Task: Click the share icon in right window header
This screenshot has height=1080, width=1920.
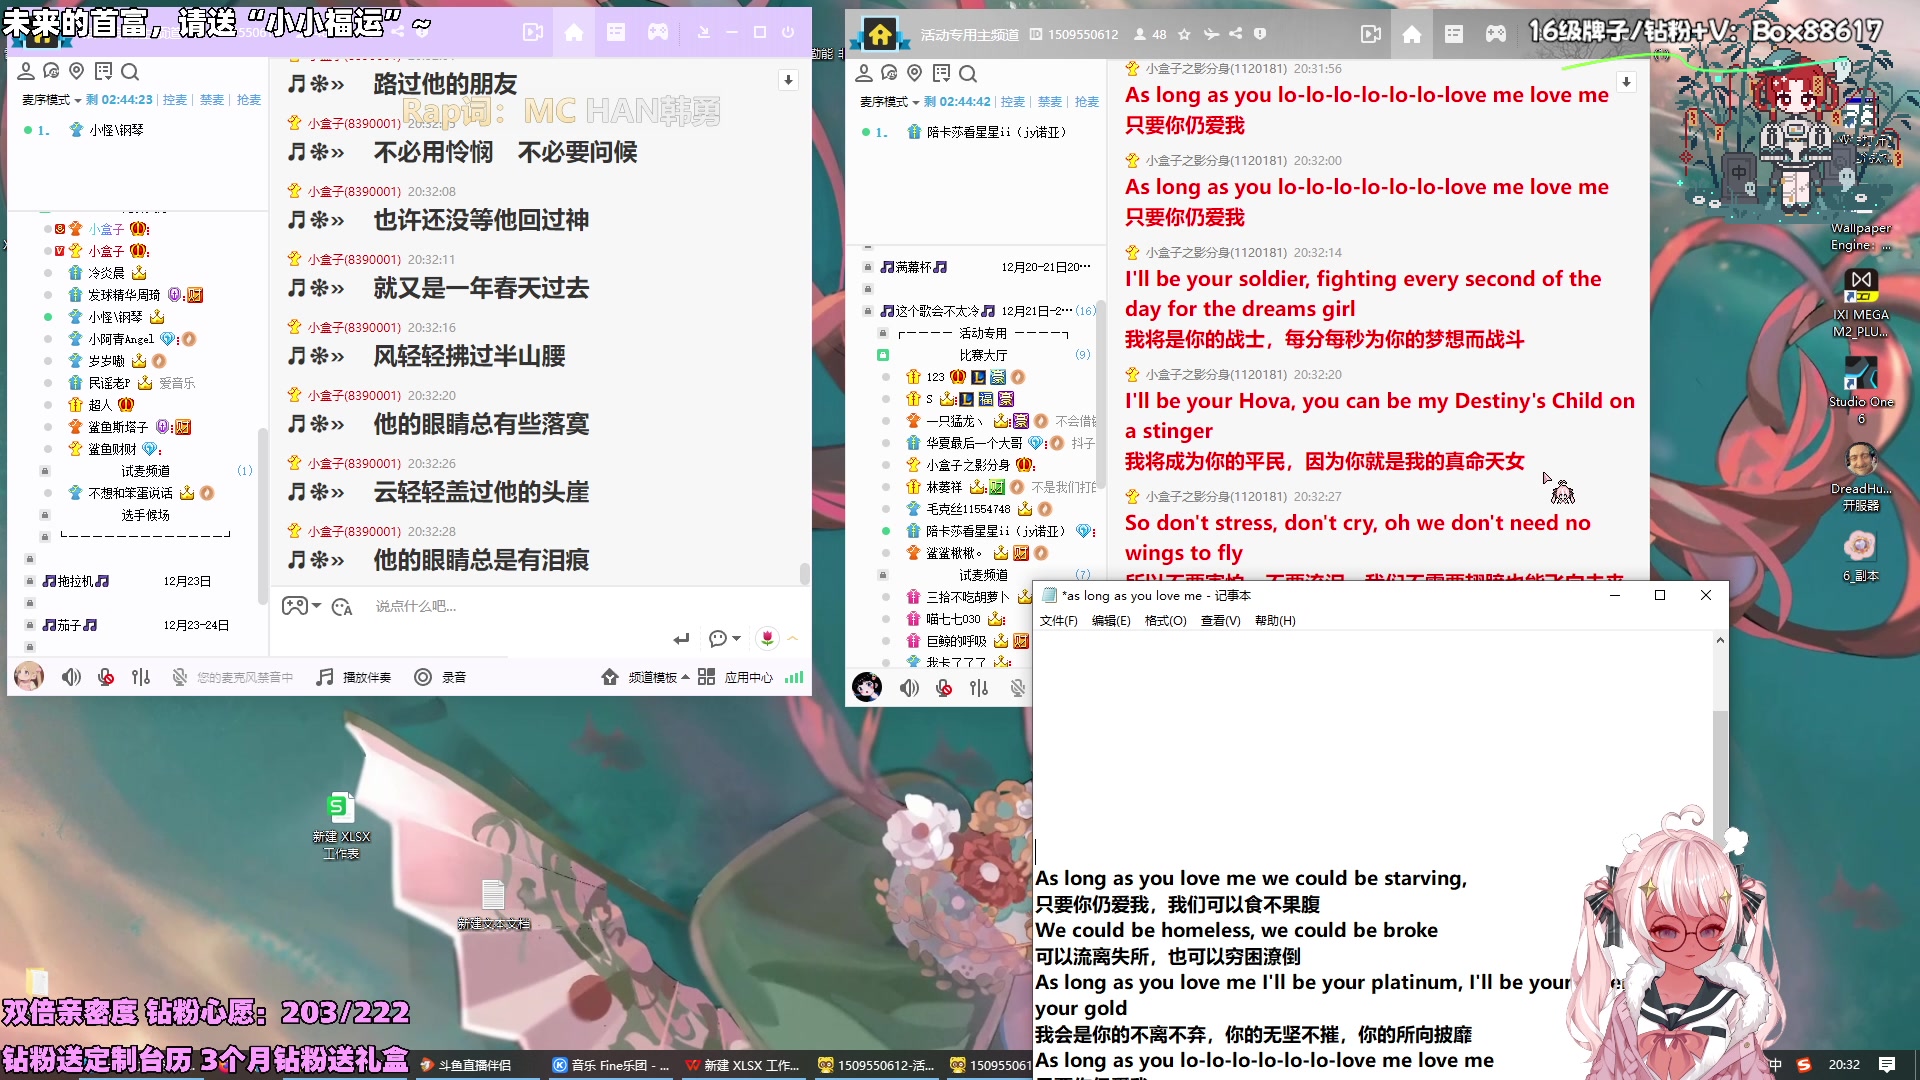Action: (1236, 34)
